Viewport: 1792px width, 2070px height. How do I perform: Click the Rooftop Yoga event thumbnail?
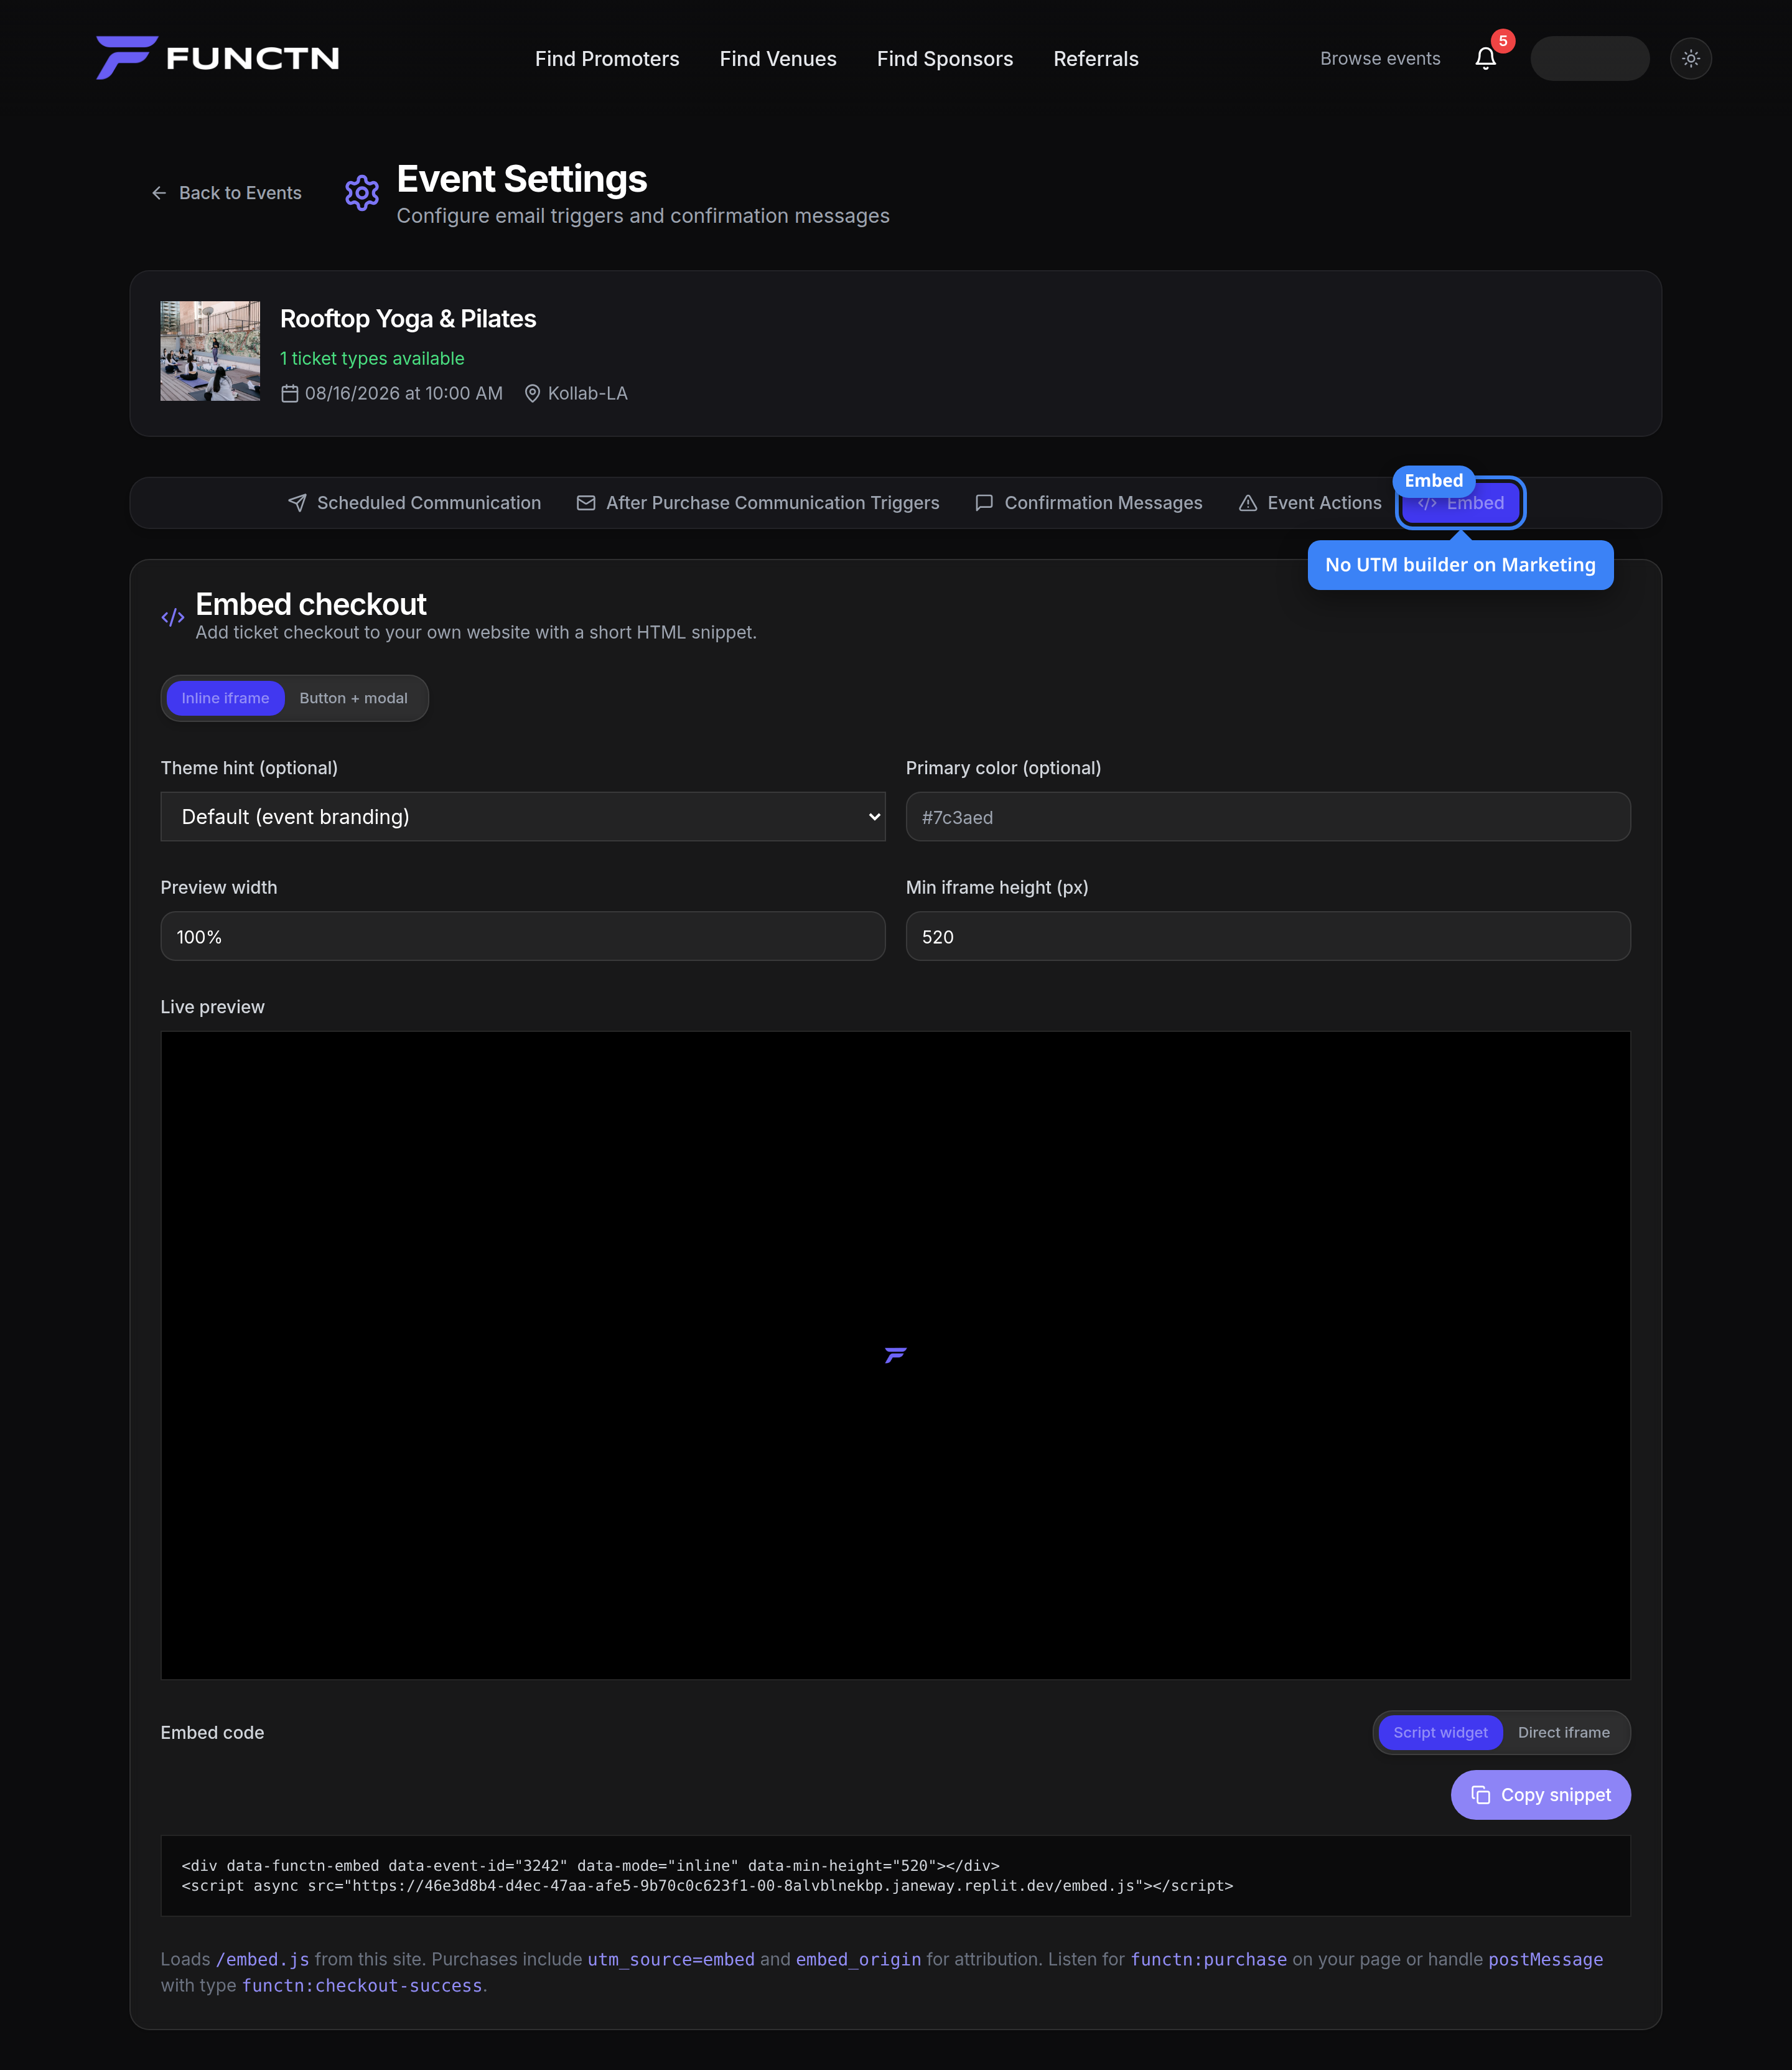(x=210, y=351)
